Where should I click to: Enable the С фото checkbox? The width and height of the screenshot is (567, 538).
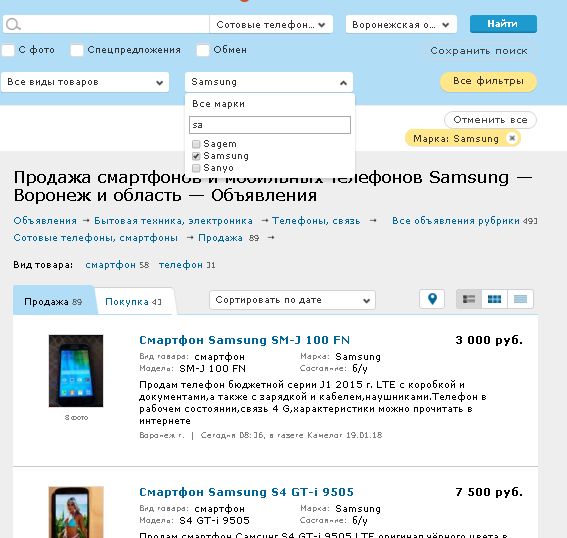pyautogui.click(x=8, y=50)
